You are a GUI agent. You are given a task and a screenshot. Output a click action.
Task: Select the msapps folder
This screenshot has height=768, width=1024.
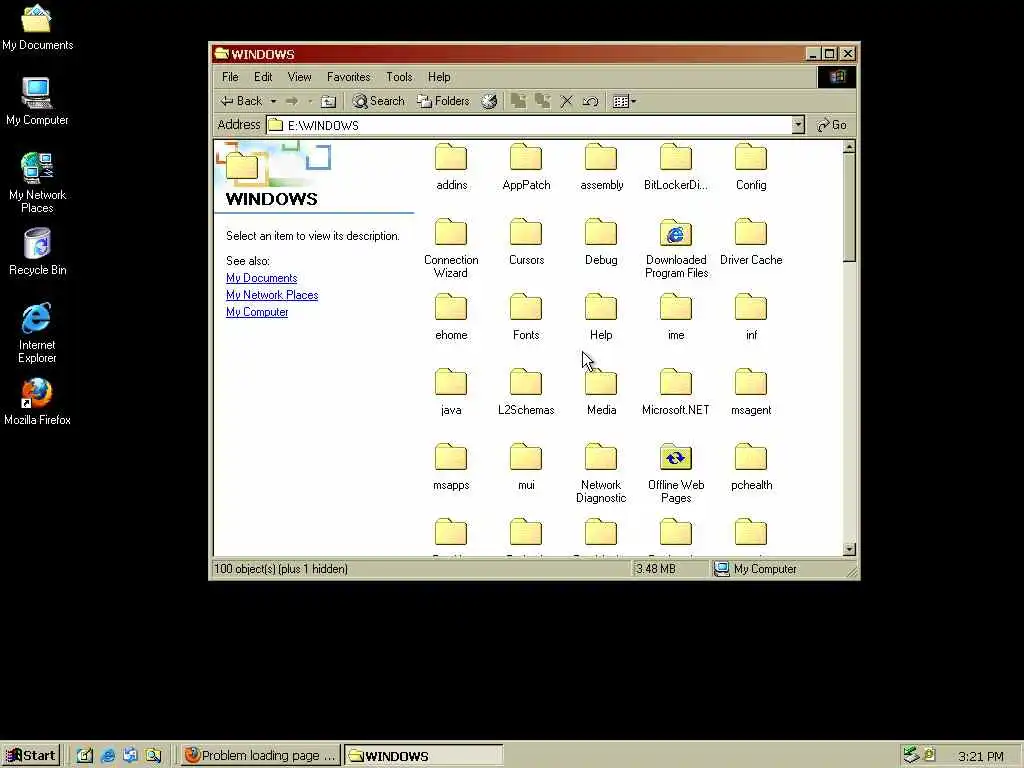point(451,467)
